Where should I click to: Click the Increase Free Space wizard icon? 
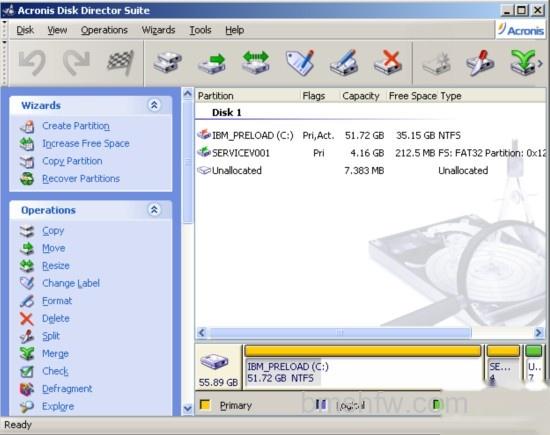27,144
